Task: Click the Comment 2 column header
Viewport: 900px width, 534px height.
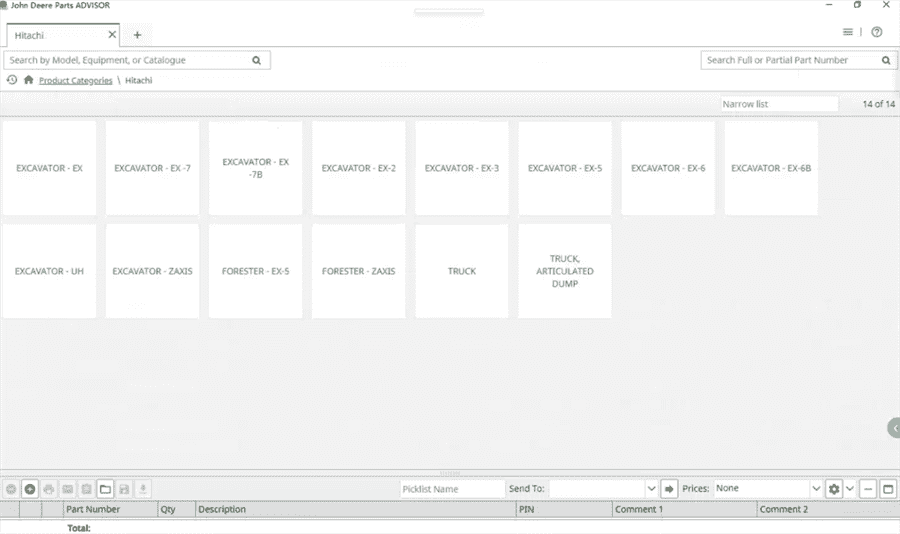Action: (x=828, y=509)
